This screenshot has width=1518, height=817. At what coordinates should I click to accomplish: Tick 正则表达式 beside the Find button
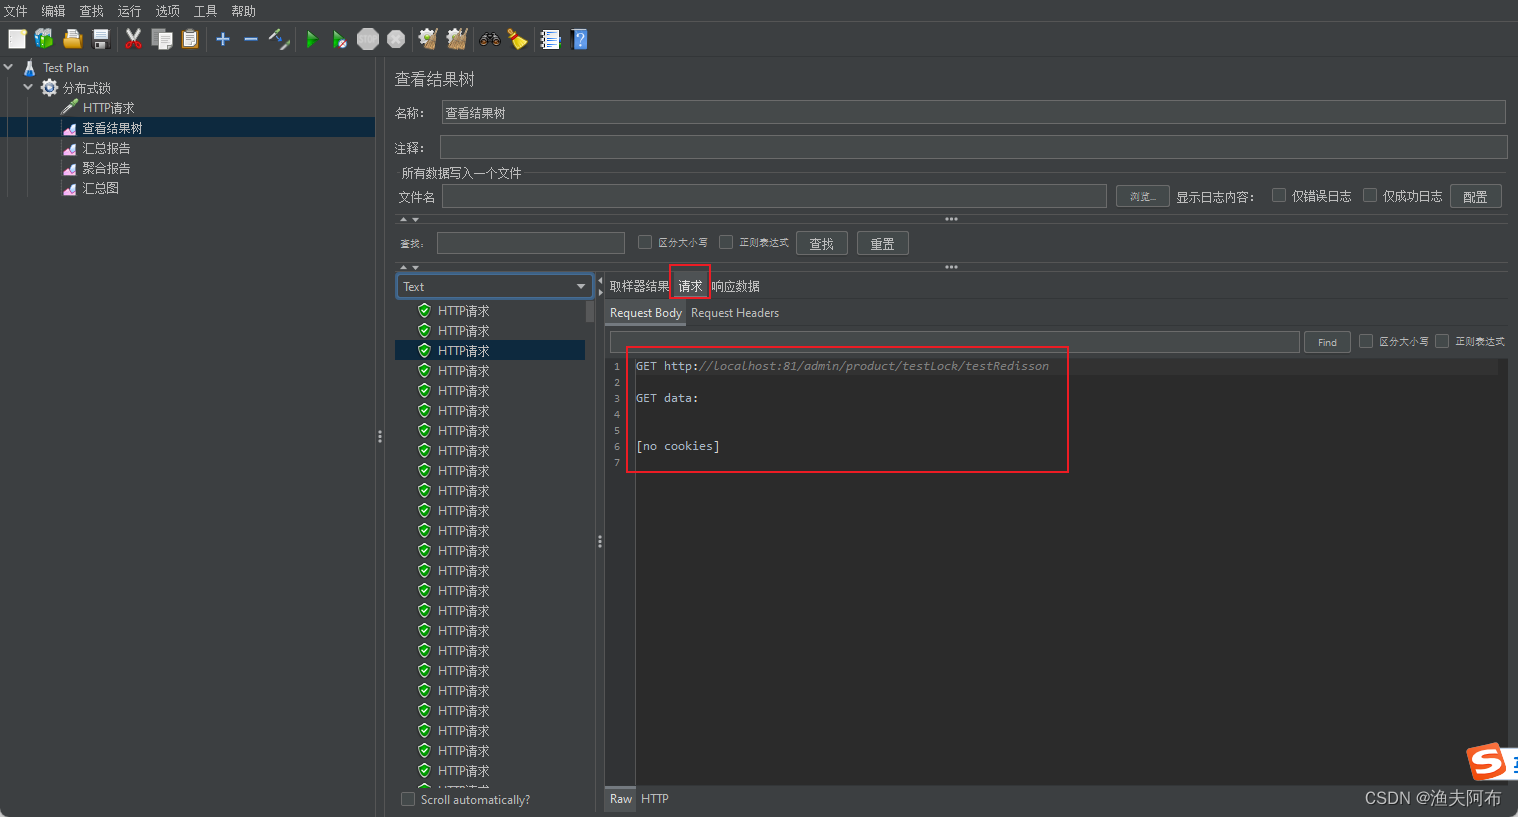pos(1442,341)
